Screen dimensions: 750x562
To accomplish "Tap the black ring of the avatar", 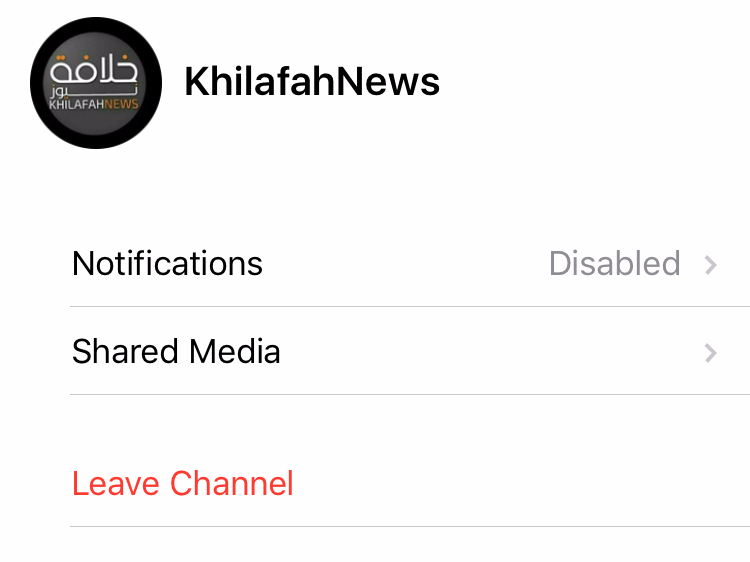I will (96, 24).
